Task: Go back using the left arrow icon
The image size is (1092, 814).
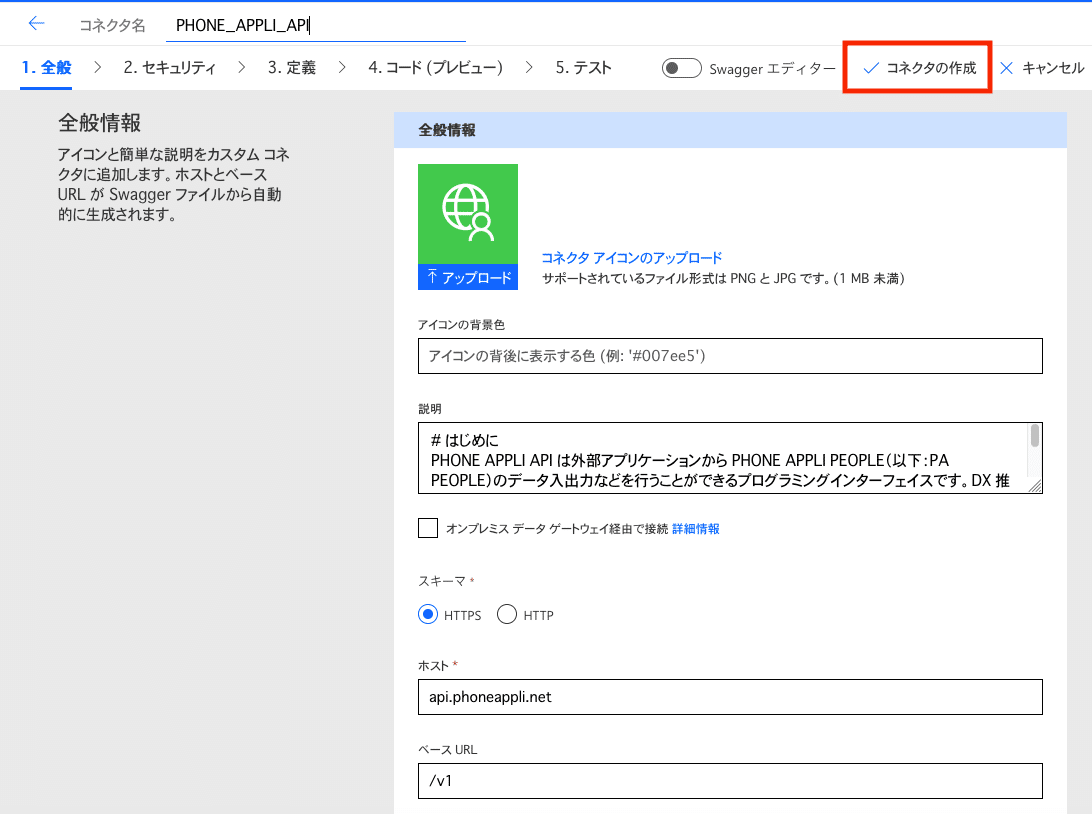Action: 36,24
